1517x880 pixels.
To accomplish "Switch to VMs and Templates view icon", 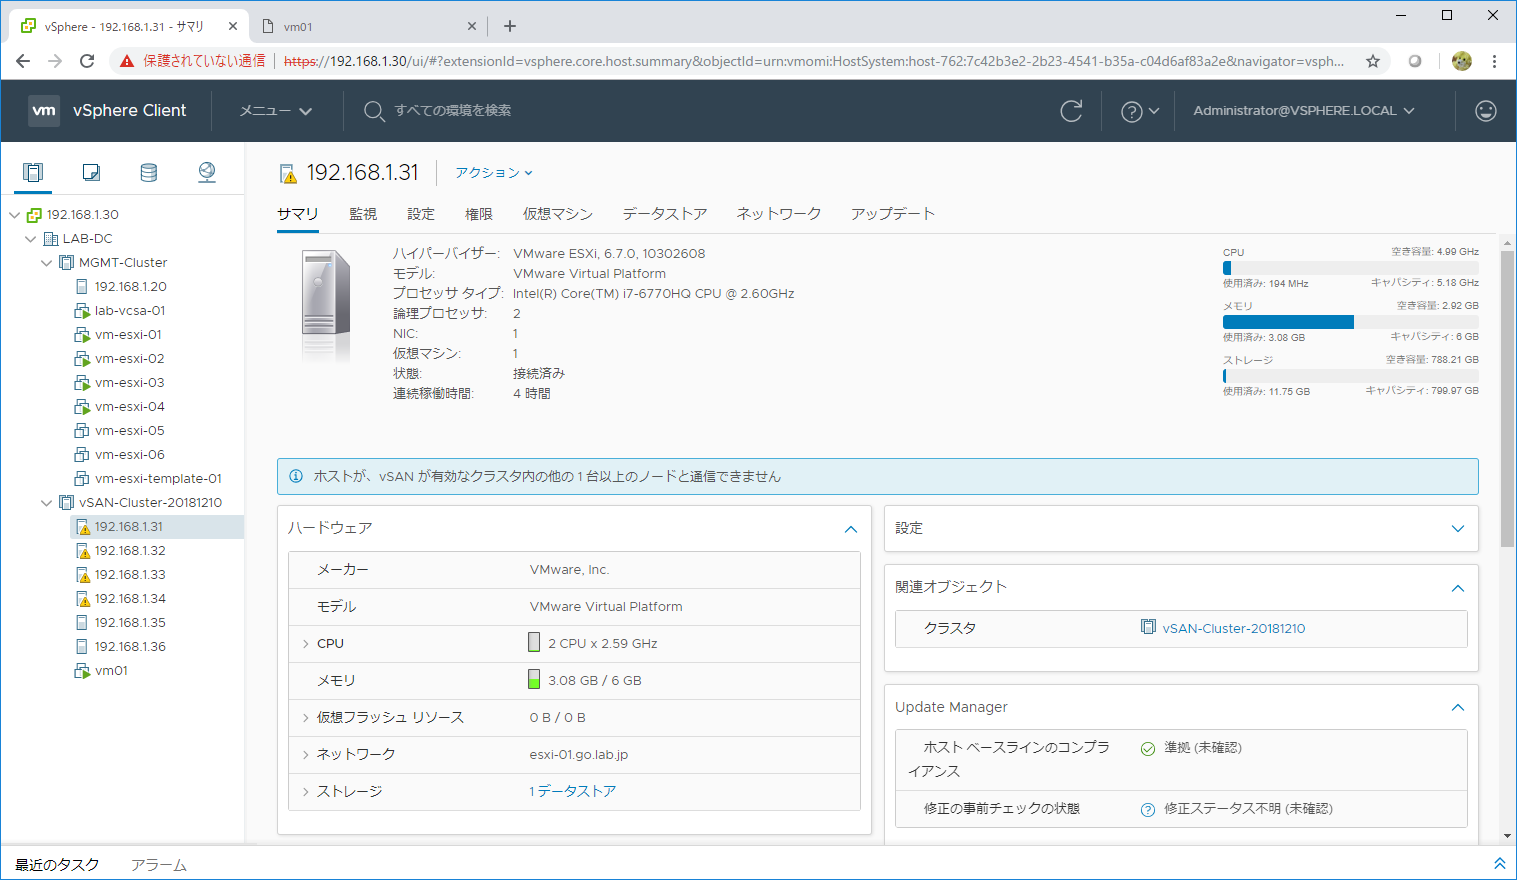I will coord(91,172).
